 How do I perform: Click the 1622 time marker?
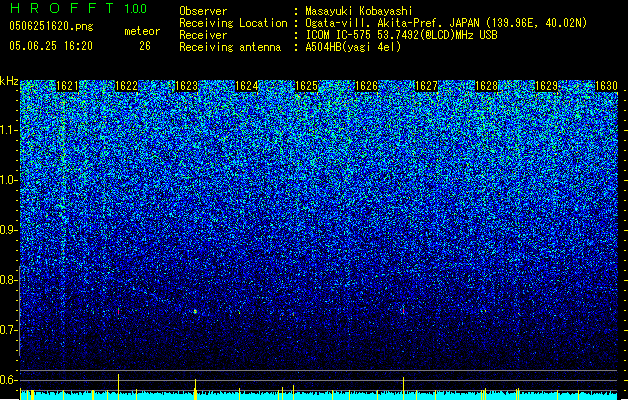tap(126, 86)
